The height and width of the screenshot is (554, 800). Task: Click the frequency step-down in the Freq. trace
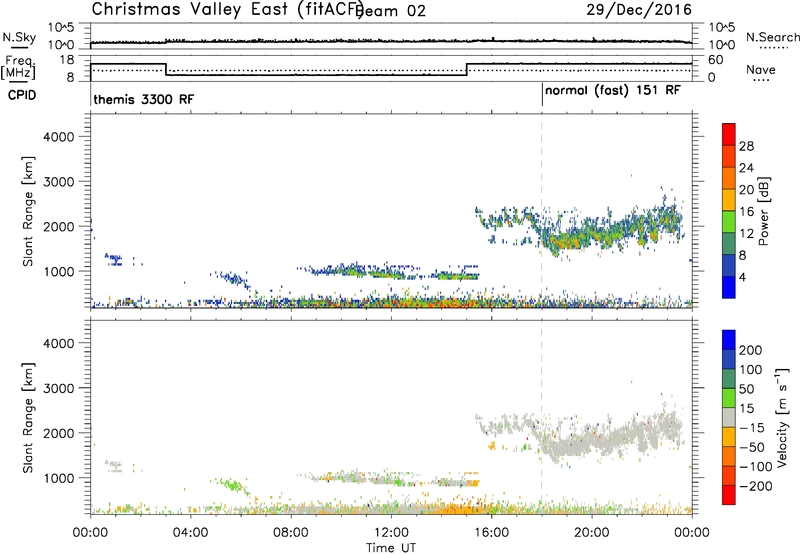tap(166, 69)
